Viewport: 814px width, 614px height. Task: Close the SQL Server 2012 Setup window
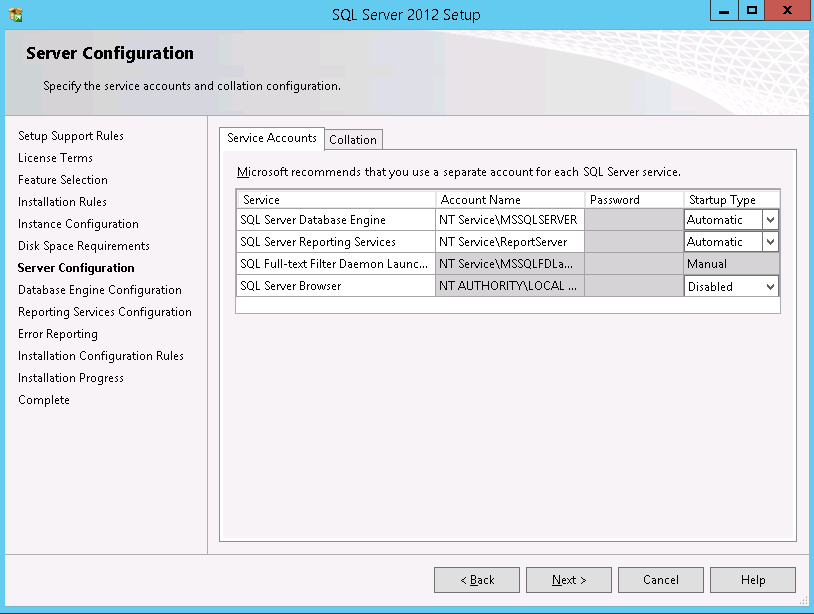tap(787, 10)
